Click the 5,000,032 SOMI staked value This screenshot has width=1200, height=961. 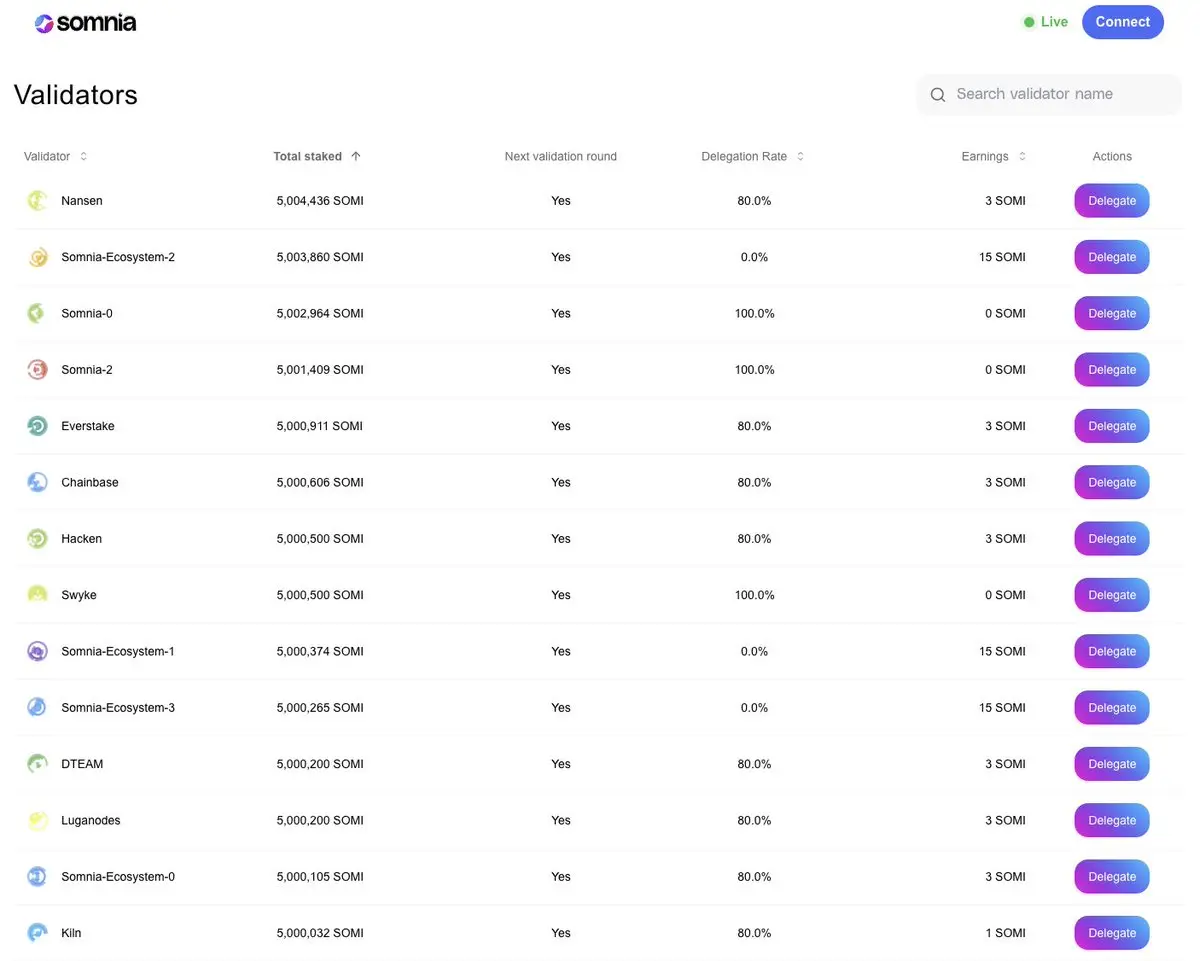320,933
